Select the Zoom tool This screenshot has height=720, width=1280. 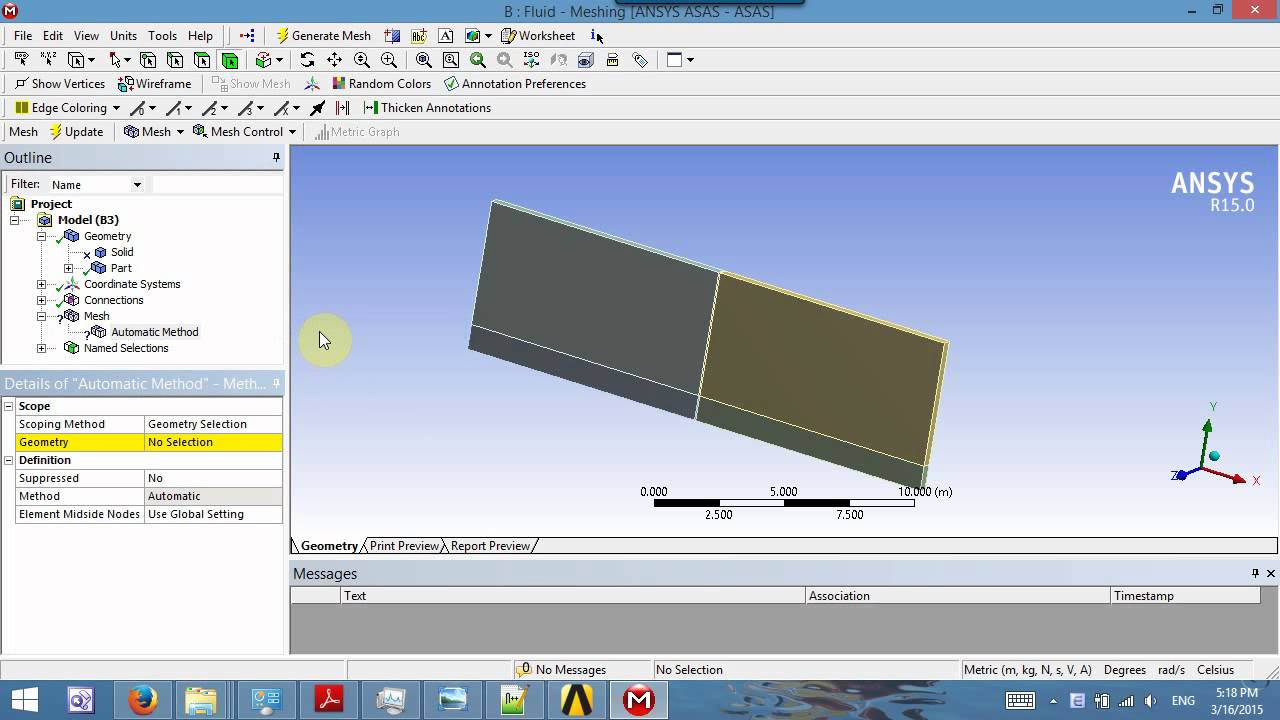pyautogui.click(x=361, y=60)
